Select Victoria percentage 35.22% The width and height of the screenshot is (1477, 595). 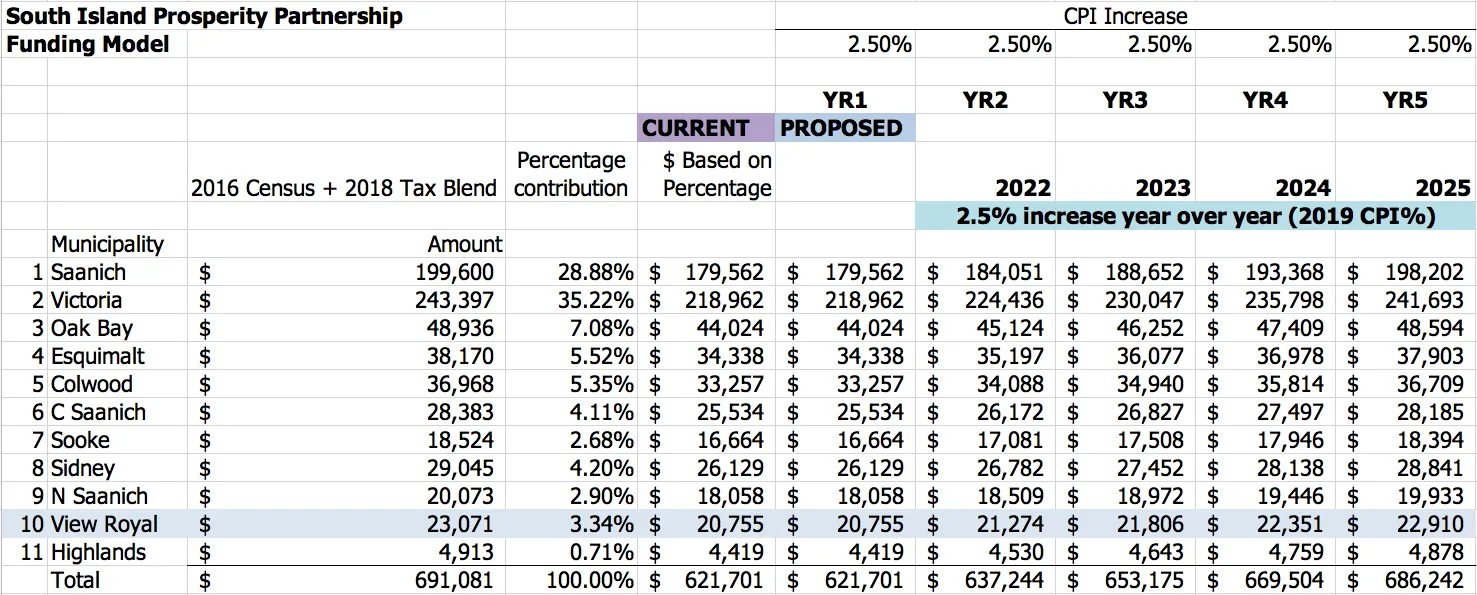[x=596, y=300]
